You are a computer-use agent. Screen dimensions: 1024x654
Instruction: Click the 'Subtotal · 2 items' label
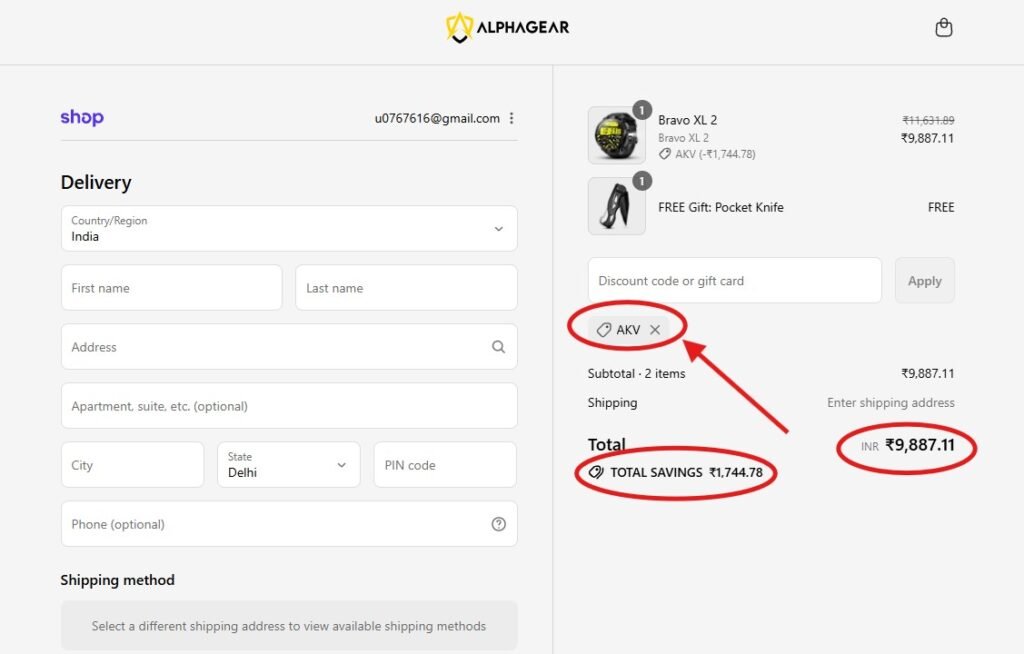636,374
